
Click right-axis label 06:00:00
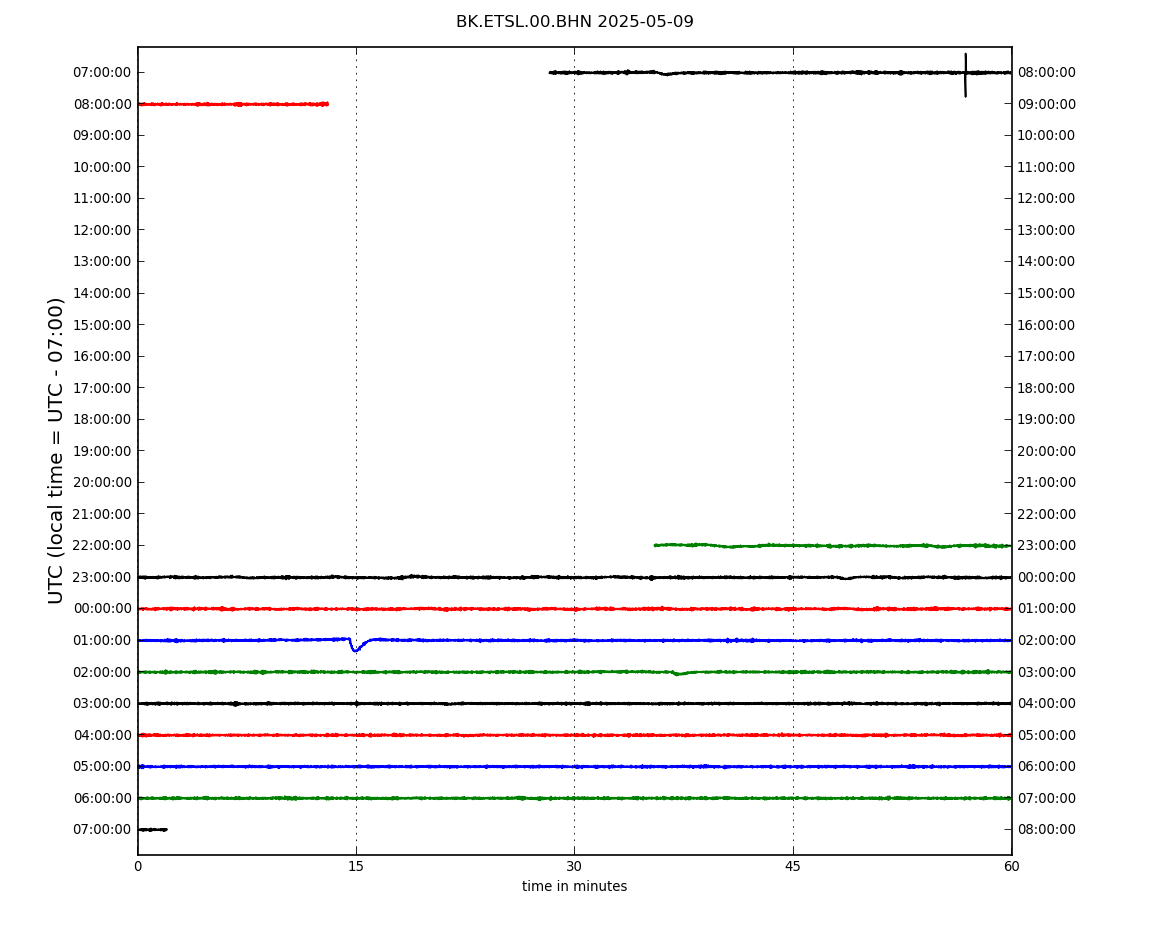[x=1047, y=767]
